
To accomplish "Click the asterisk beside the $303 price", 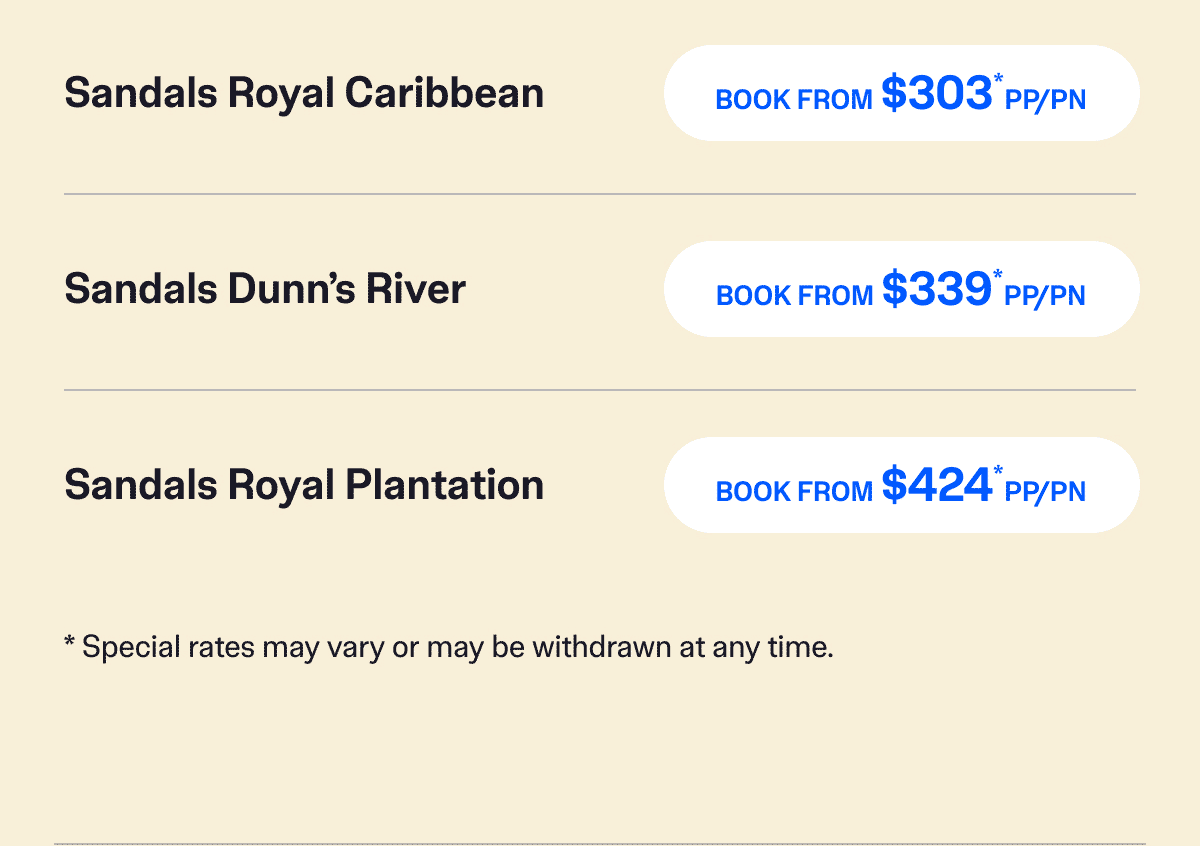I will coord(998,79).
